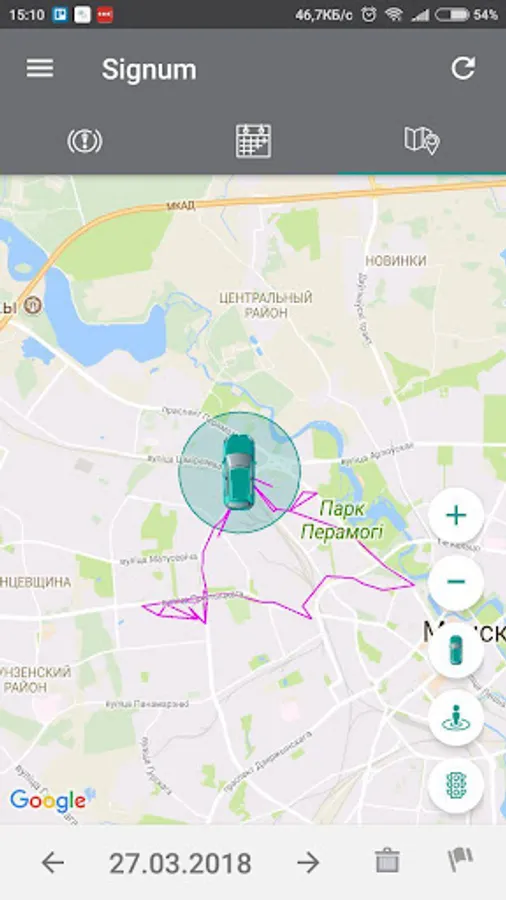Switch to the calendar events tab
Image resolution: width=506 pixels, height=900 pixels.
point(253,141)
